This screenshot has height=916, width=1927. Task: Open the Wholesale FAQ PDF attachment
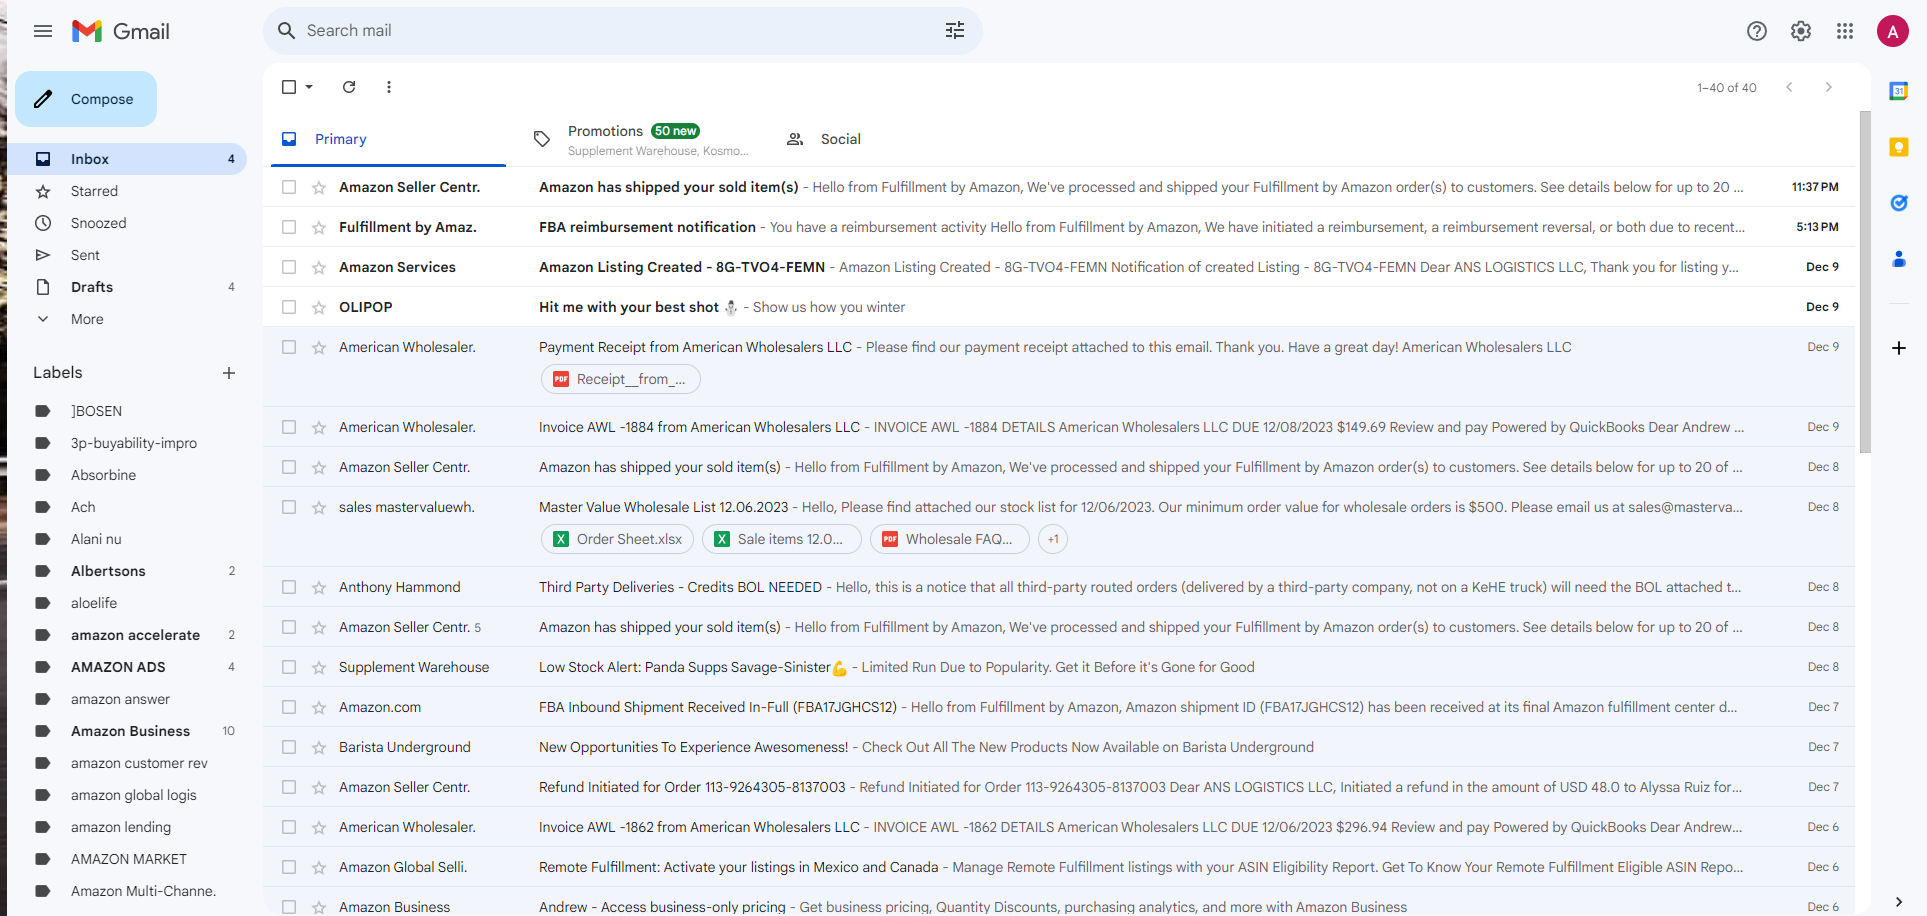pos(949,539)
